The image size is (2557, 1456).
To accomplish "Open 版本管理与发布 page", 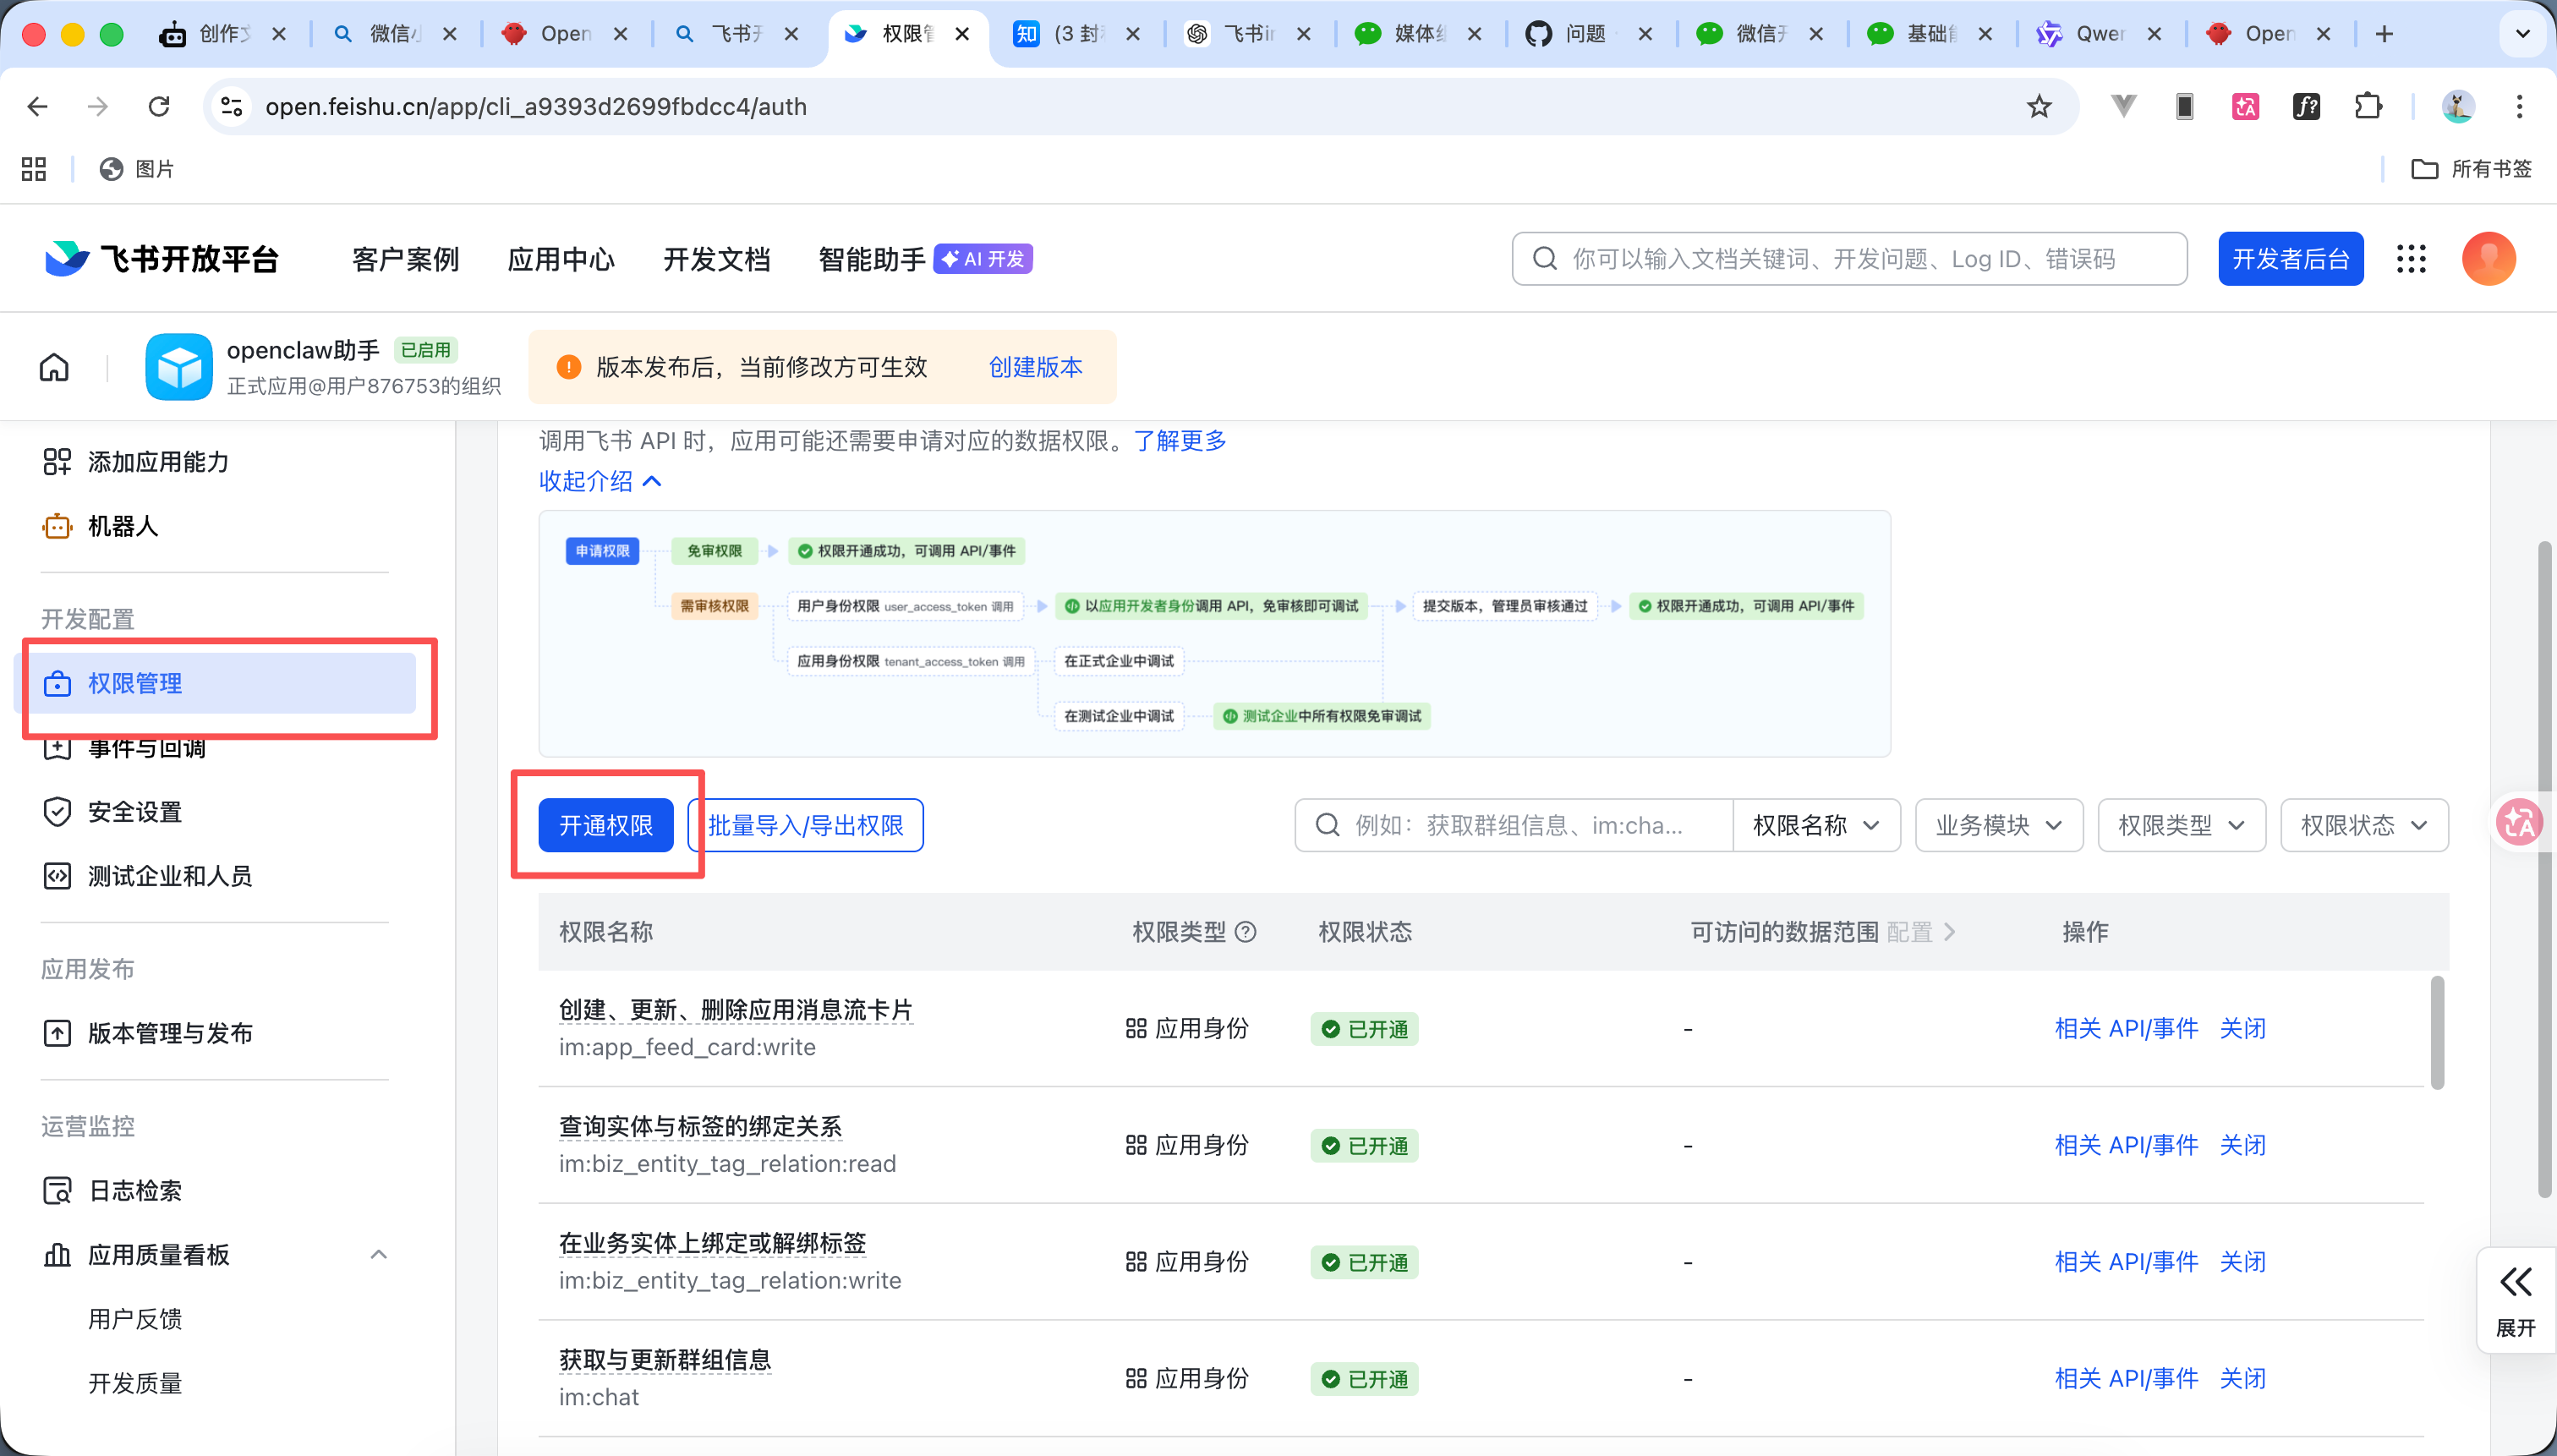I will (x=170, y=1033).
